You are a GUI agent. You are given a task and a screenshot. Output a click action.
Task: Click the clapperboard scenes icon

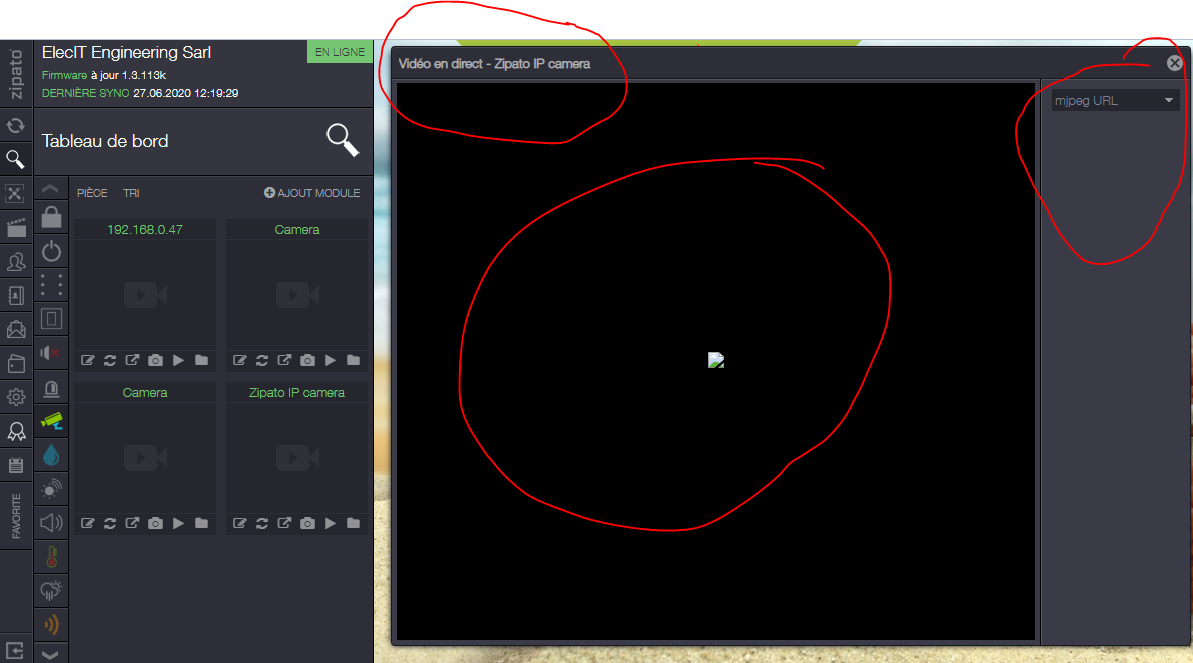click(x=16, y=228)
